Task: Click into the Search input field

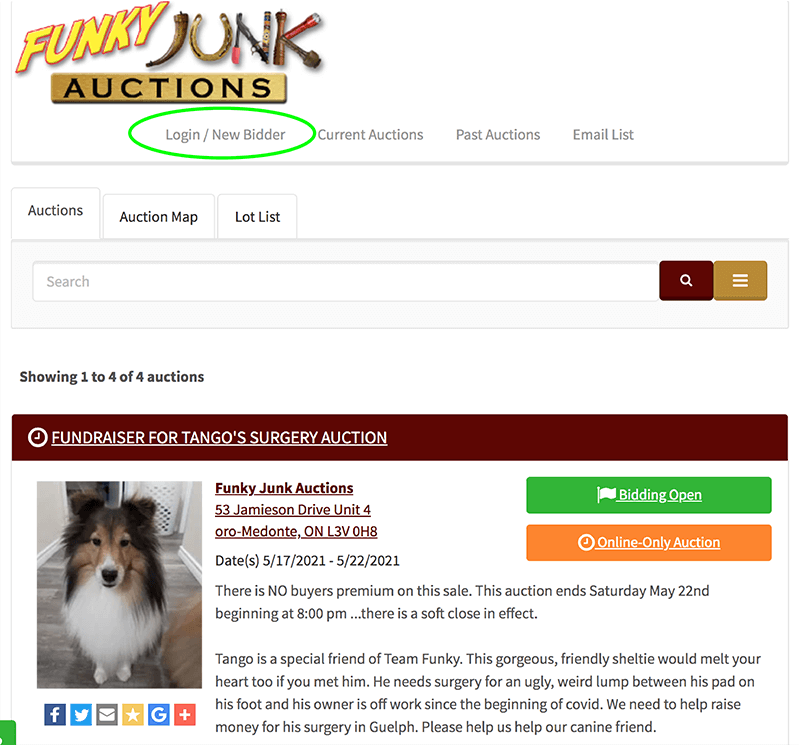Action: coord(346,281)
